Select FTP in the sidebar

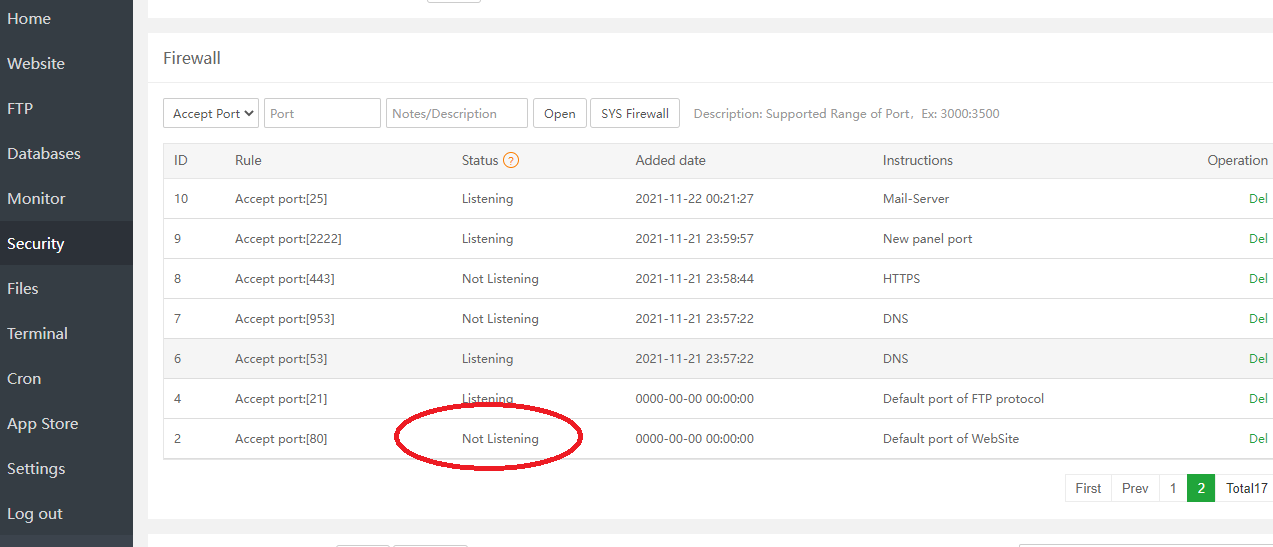[20, 109]
